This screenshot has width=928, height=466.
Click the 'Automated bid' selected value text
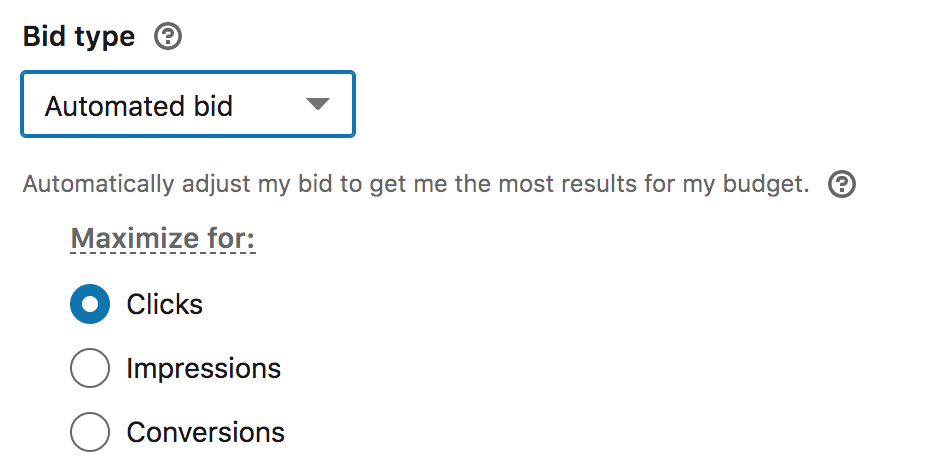tap(139, 105)
